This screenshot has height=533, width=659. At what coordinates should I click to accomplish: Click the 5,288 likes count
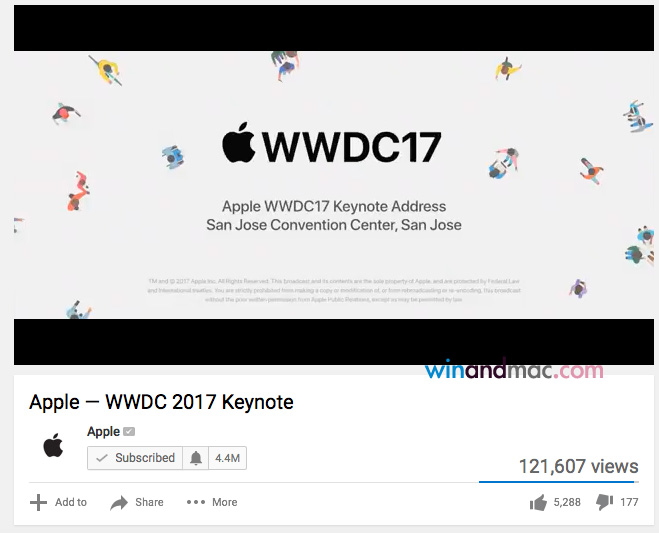click(567, 502)
